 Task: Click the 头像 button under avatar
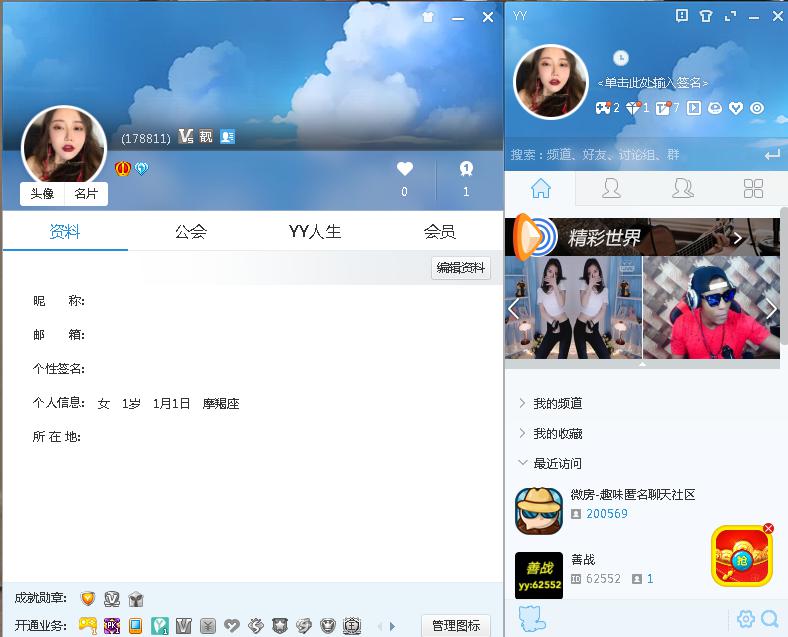[42, 194]
